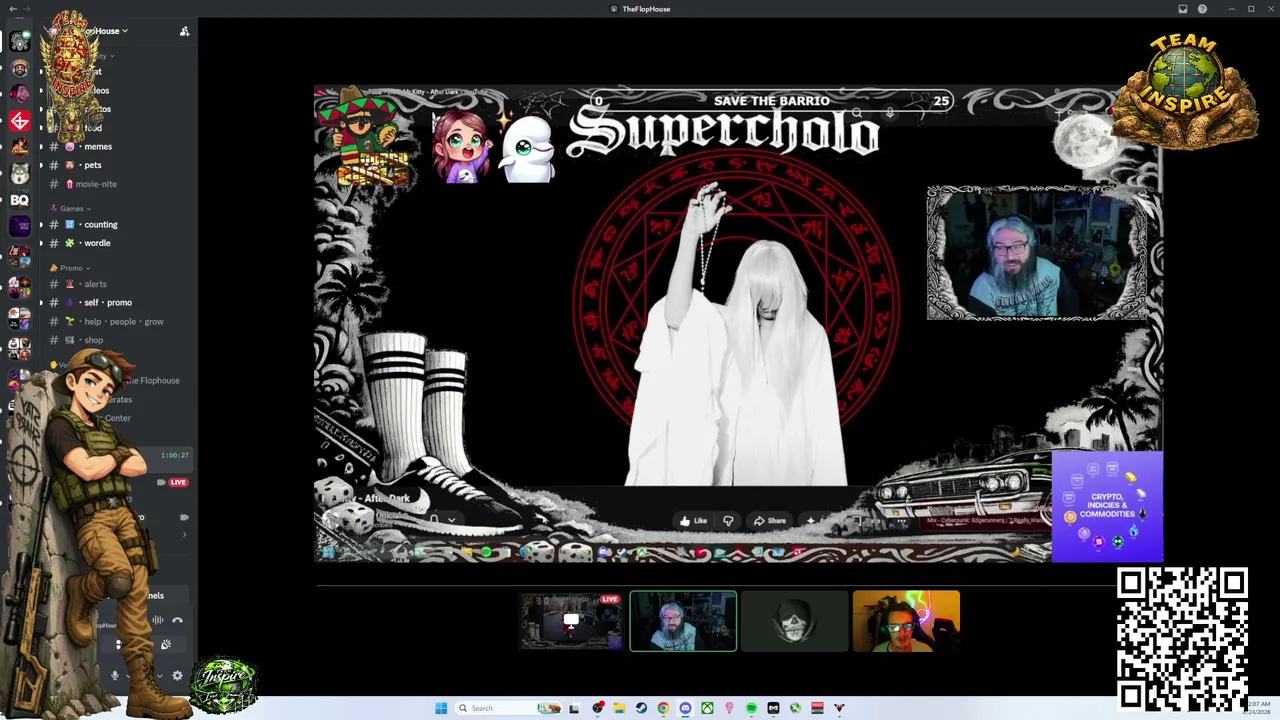Open the noise suppression waveform icon
The width and height of the screenshot is (1280, 720).
157,620
